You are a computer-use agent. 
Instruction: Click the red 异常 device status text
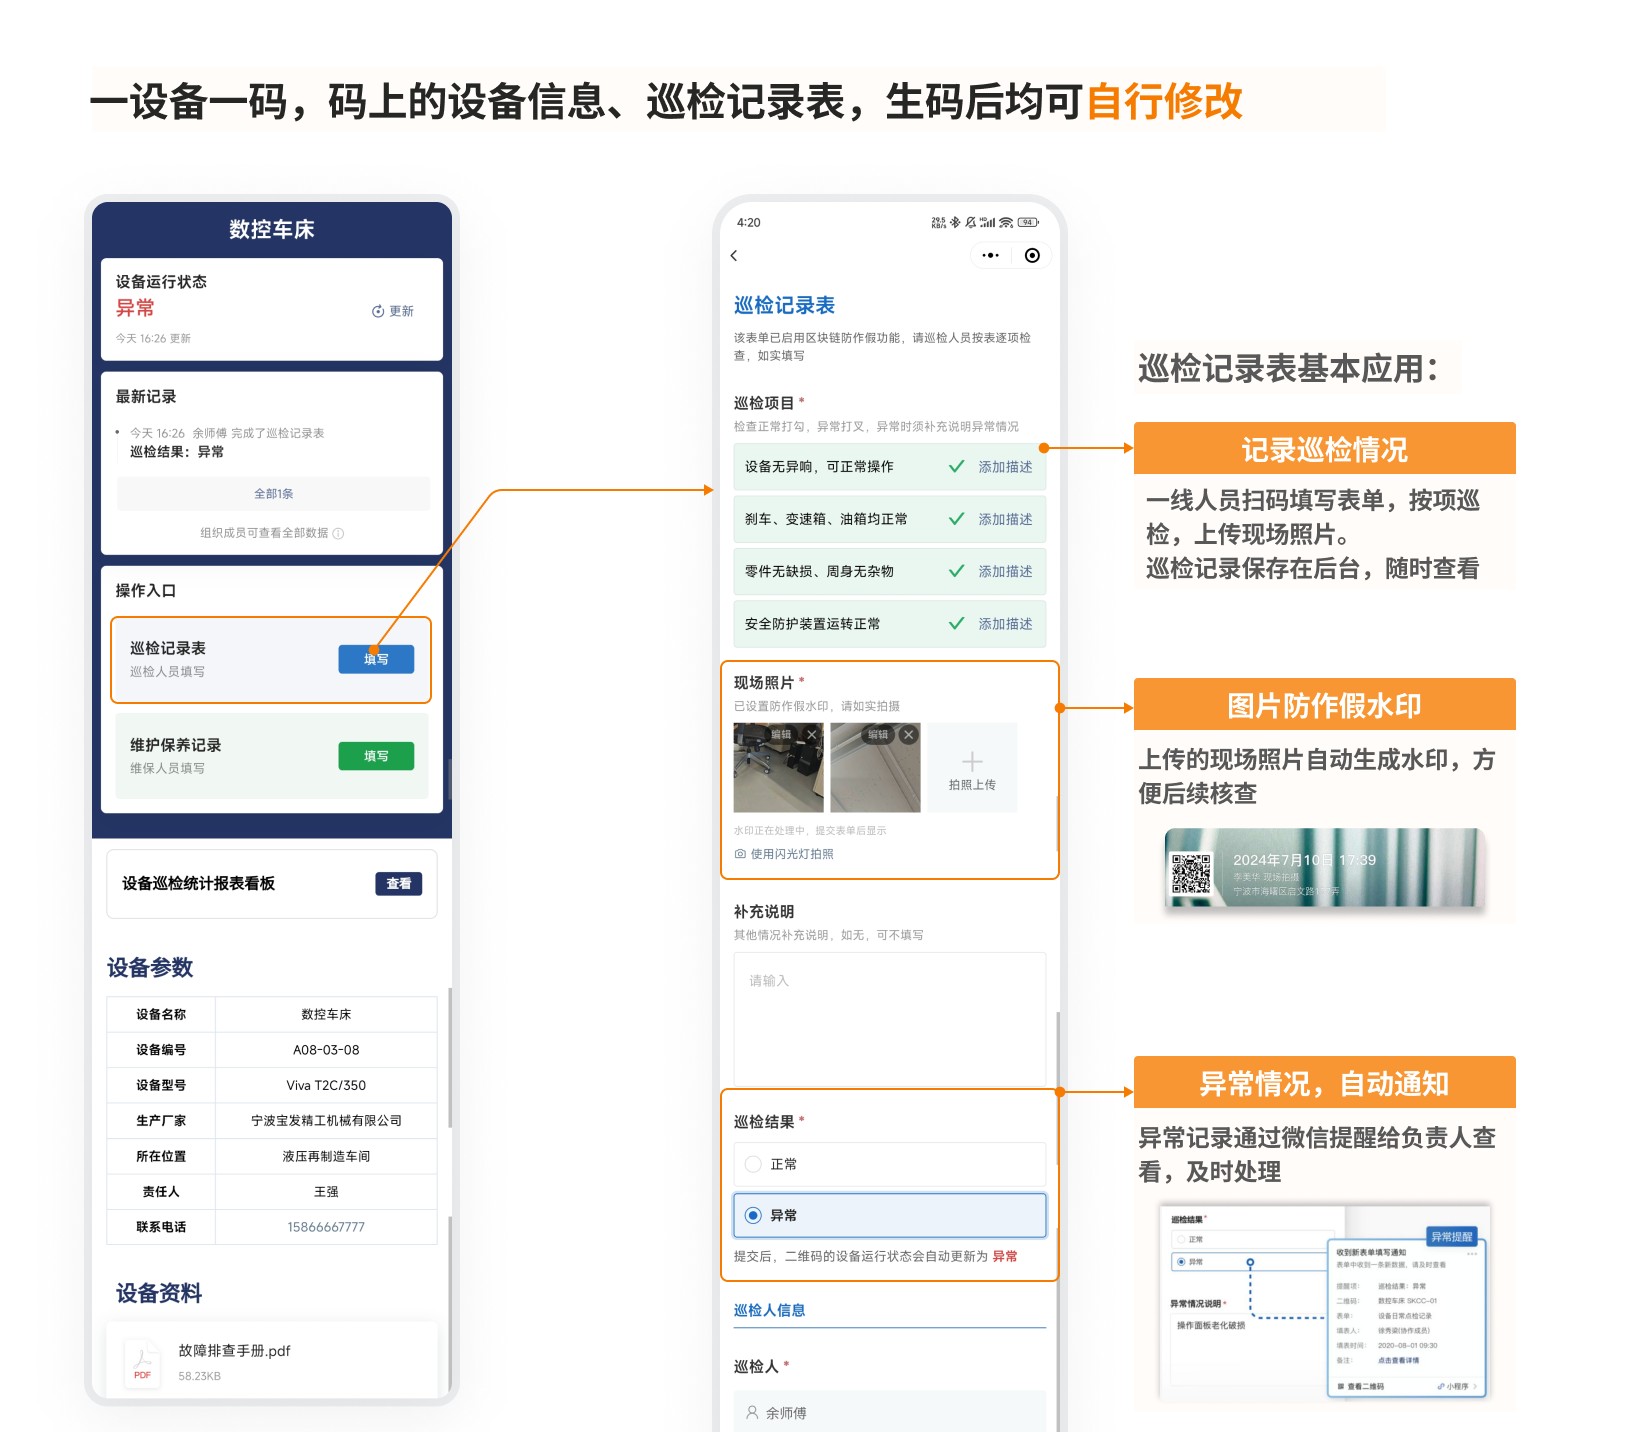tap(135, 308)
